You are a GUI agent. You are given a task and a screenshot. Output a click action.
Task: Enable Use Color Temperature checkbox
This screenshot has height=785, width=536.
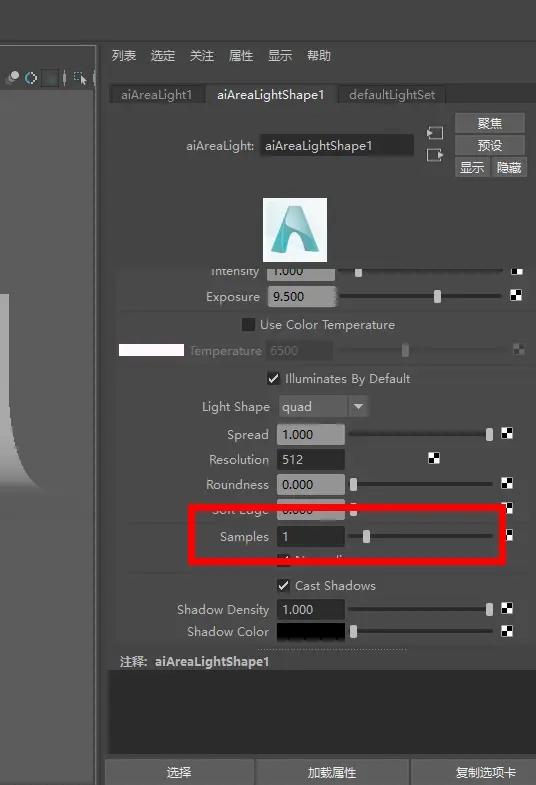(248, 324)
